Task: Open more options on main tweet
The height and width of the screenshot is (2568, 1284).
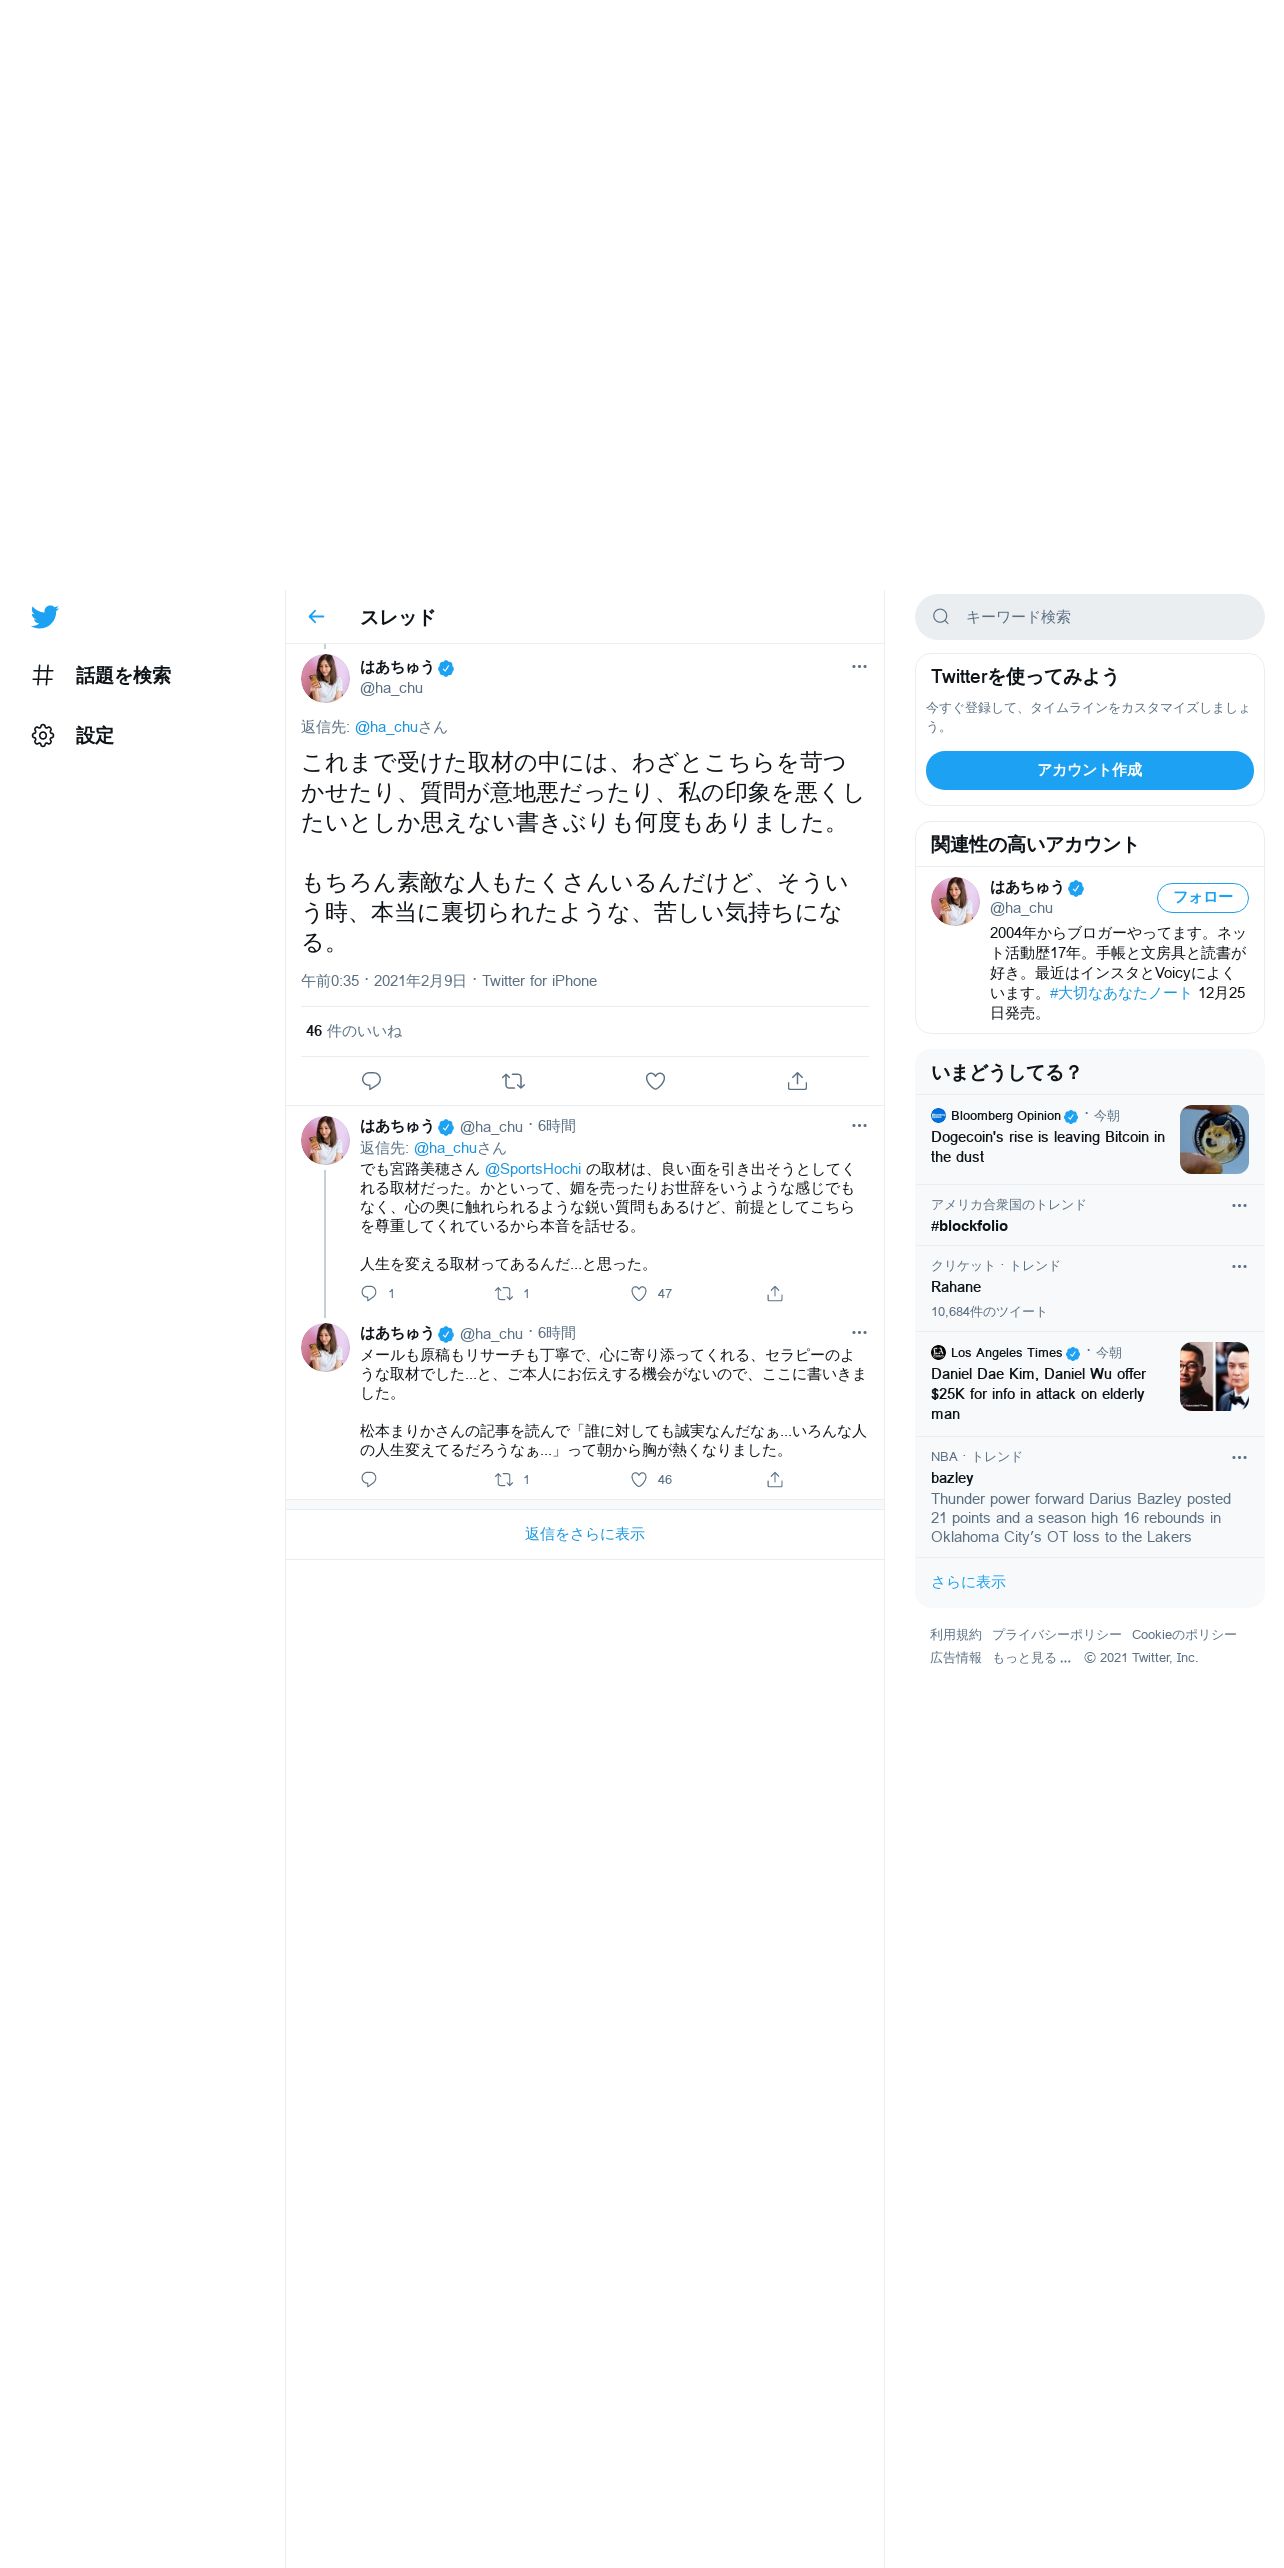Action: click(x=859, y=666)
